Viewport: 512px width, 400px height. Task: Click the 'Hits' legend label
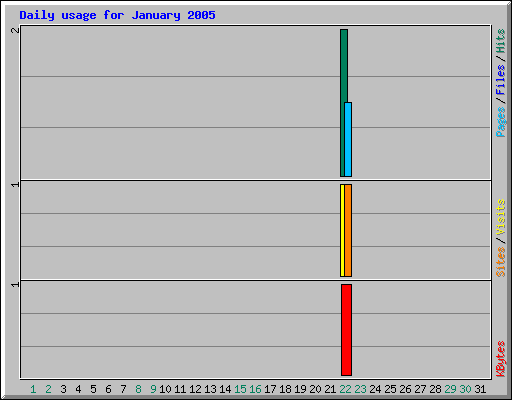500,41
